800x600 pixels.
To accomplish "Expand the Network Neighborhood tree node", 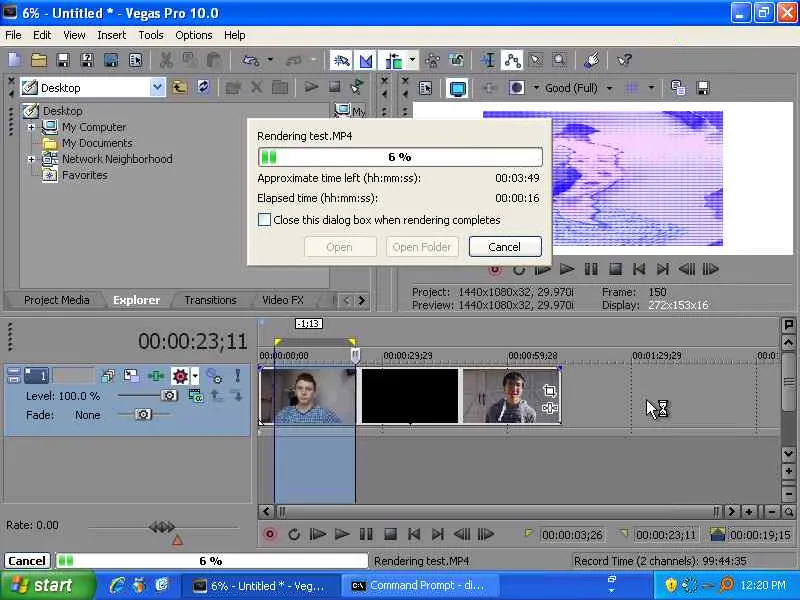I will click(x=31, y=159).
